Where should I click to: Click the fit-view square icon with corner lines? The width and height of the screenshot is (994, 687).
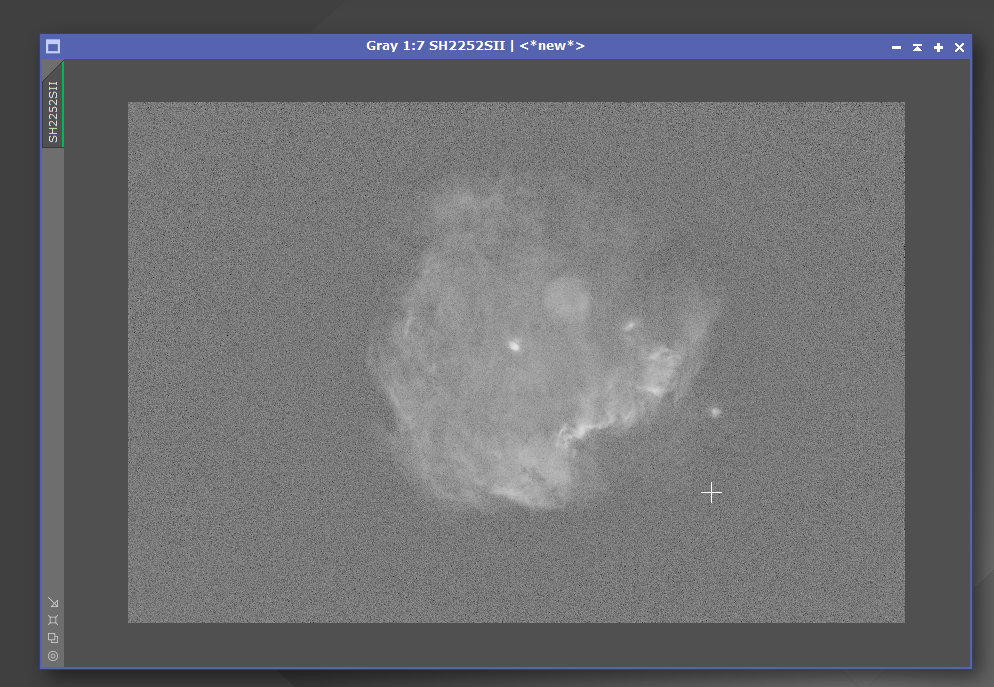pos(53,620)
